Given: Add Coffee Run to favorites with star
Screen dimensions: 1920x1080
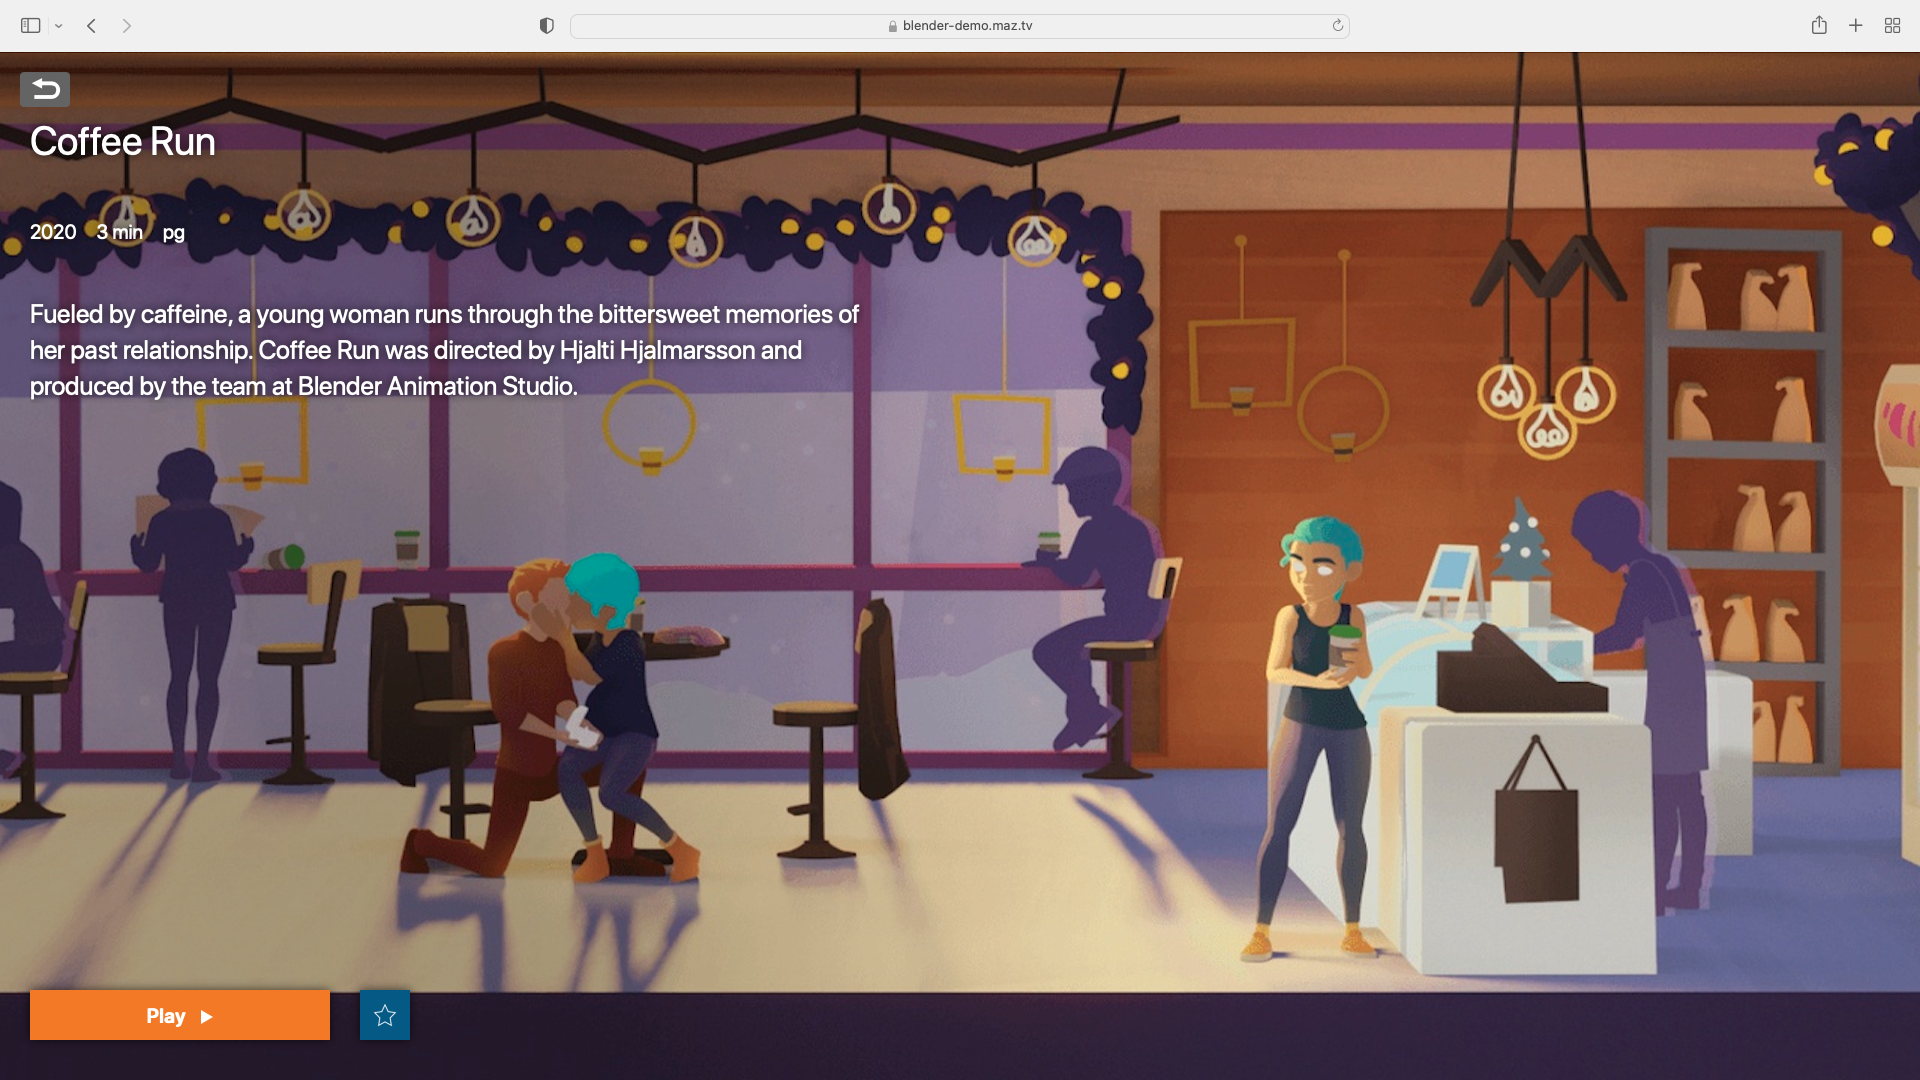Looking at the screenshot, I should [x=385, y=1015].
